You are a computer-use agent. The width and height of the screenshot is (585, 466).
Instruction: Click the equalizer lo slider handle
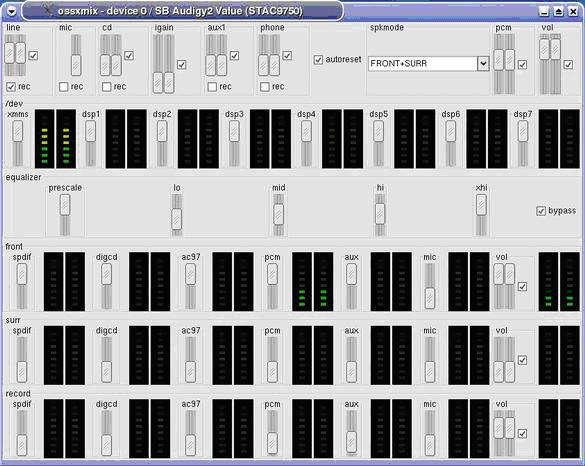[177, 219]
